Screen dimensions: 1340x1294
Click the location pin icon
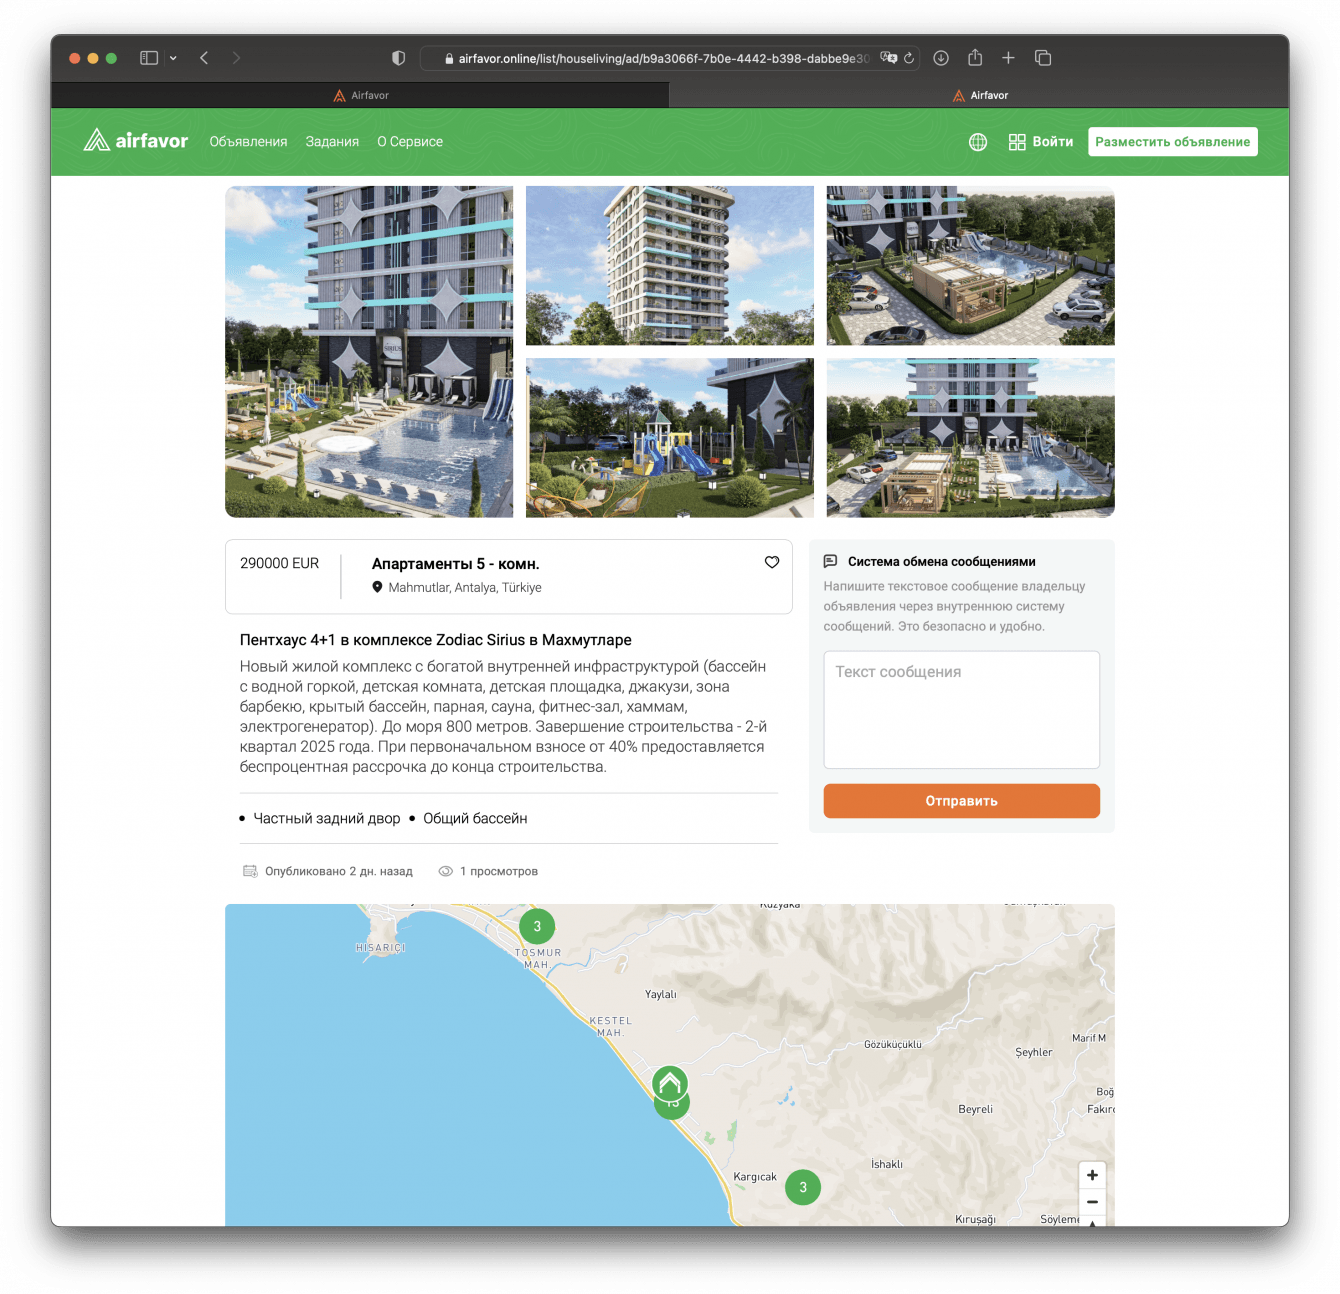point(377,587)
